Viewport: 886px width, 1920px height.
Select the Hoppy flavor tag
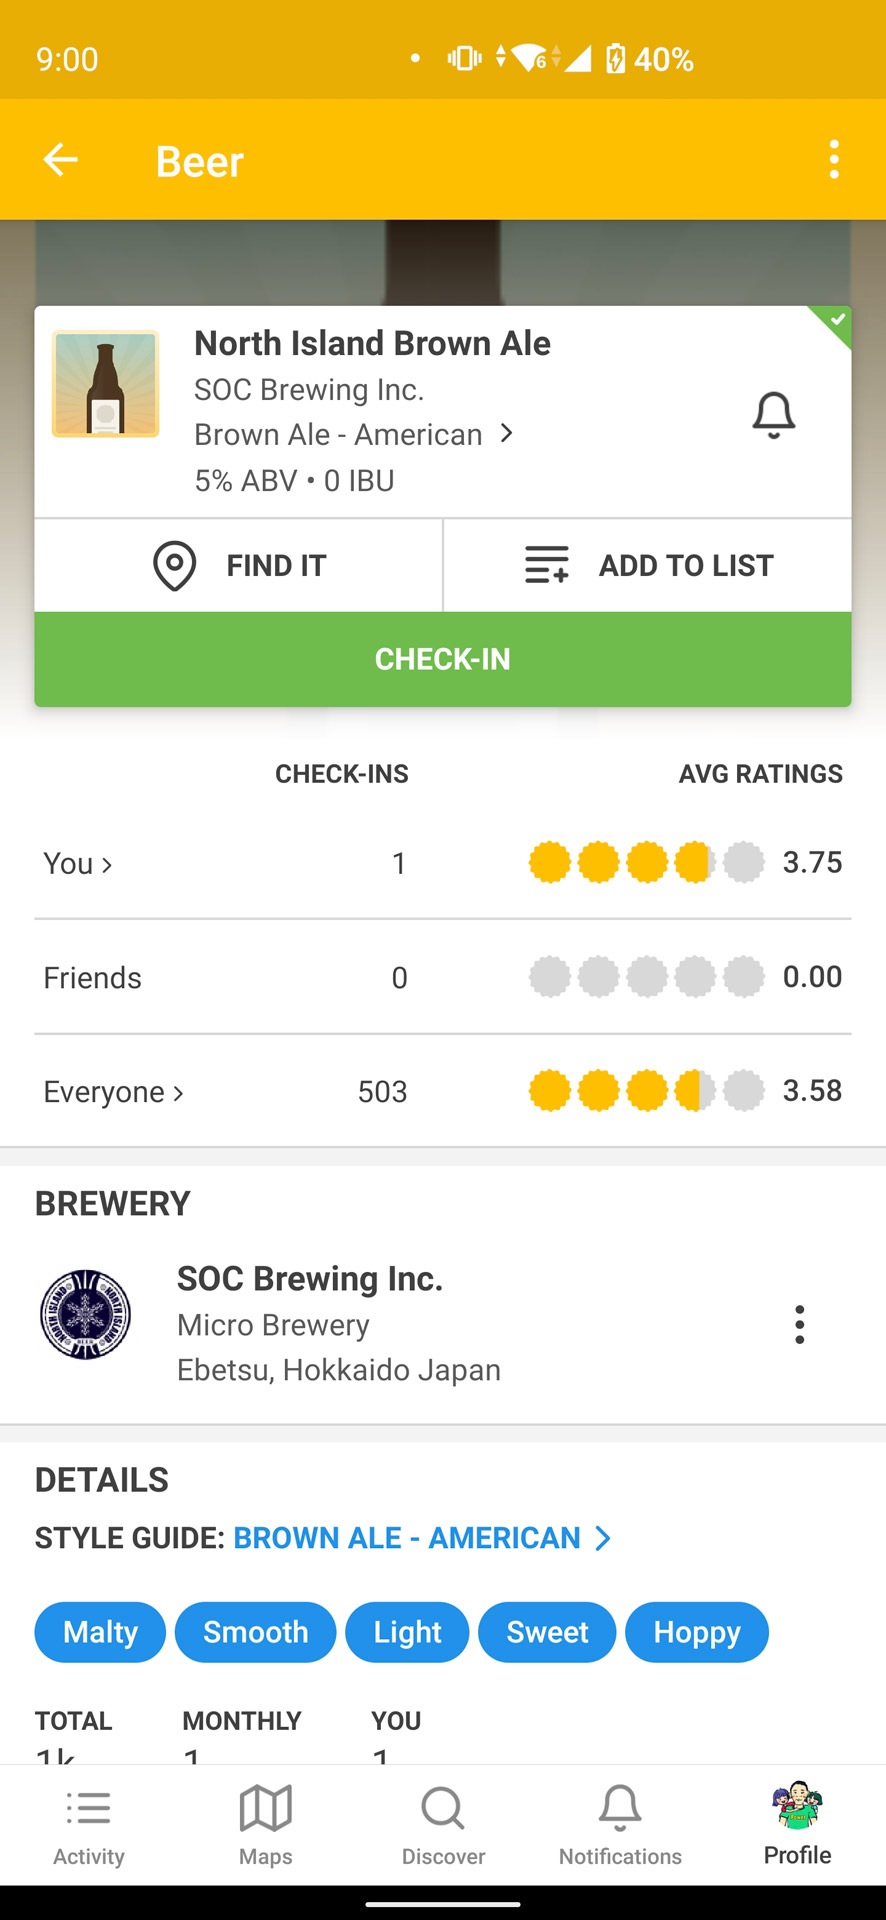point(697,1632)
